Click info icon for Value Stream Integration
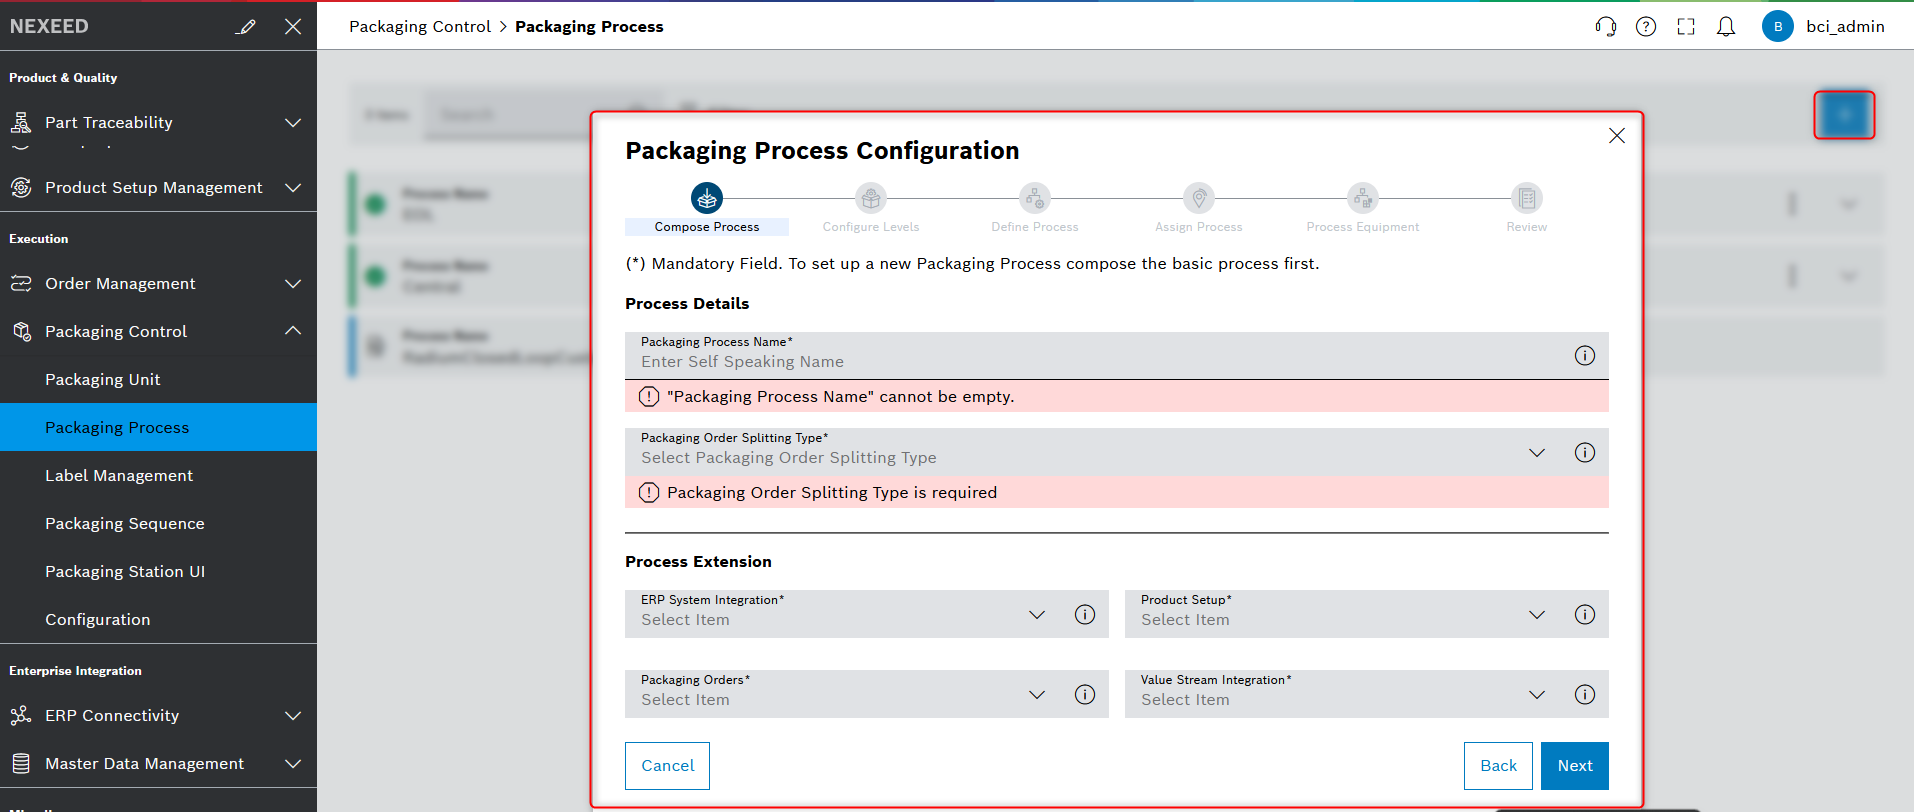 click(x=1584, y=694)
